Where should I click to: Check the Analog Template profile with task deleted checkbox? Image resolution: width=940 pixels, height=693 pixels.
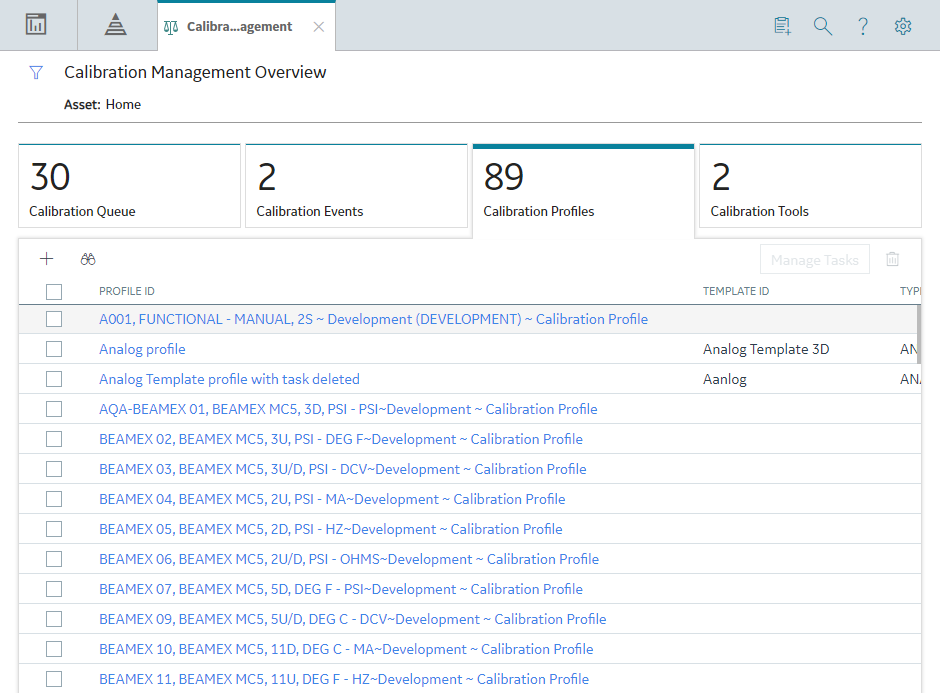coord(54,379)
